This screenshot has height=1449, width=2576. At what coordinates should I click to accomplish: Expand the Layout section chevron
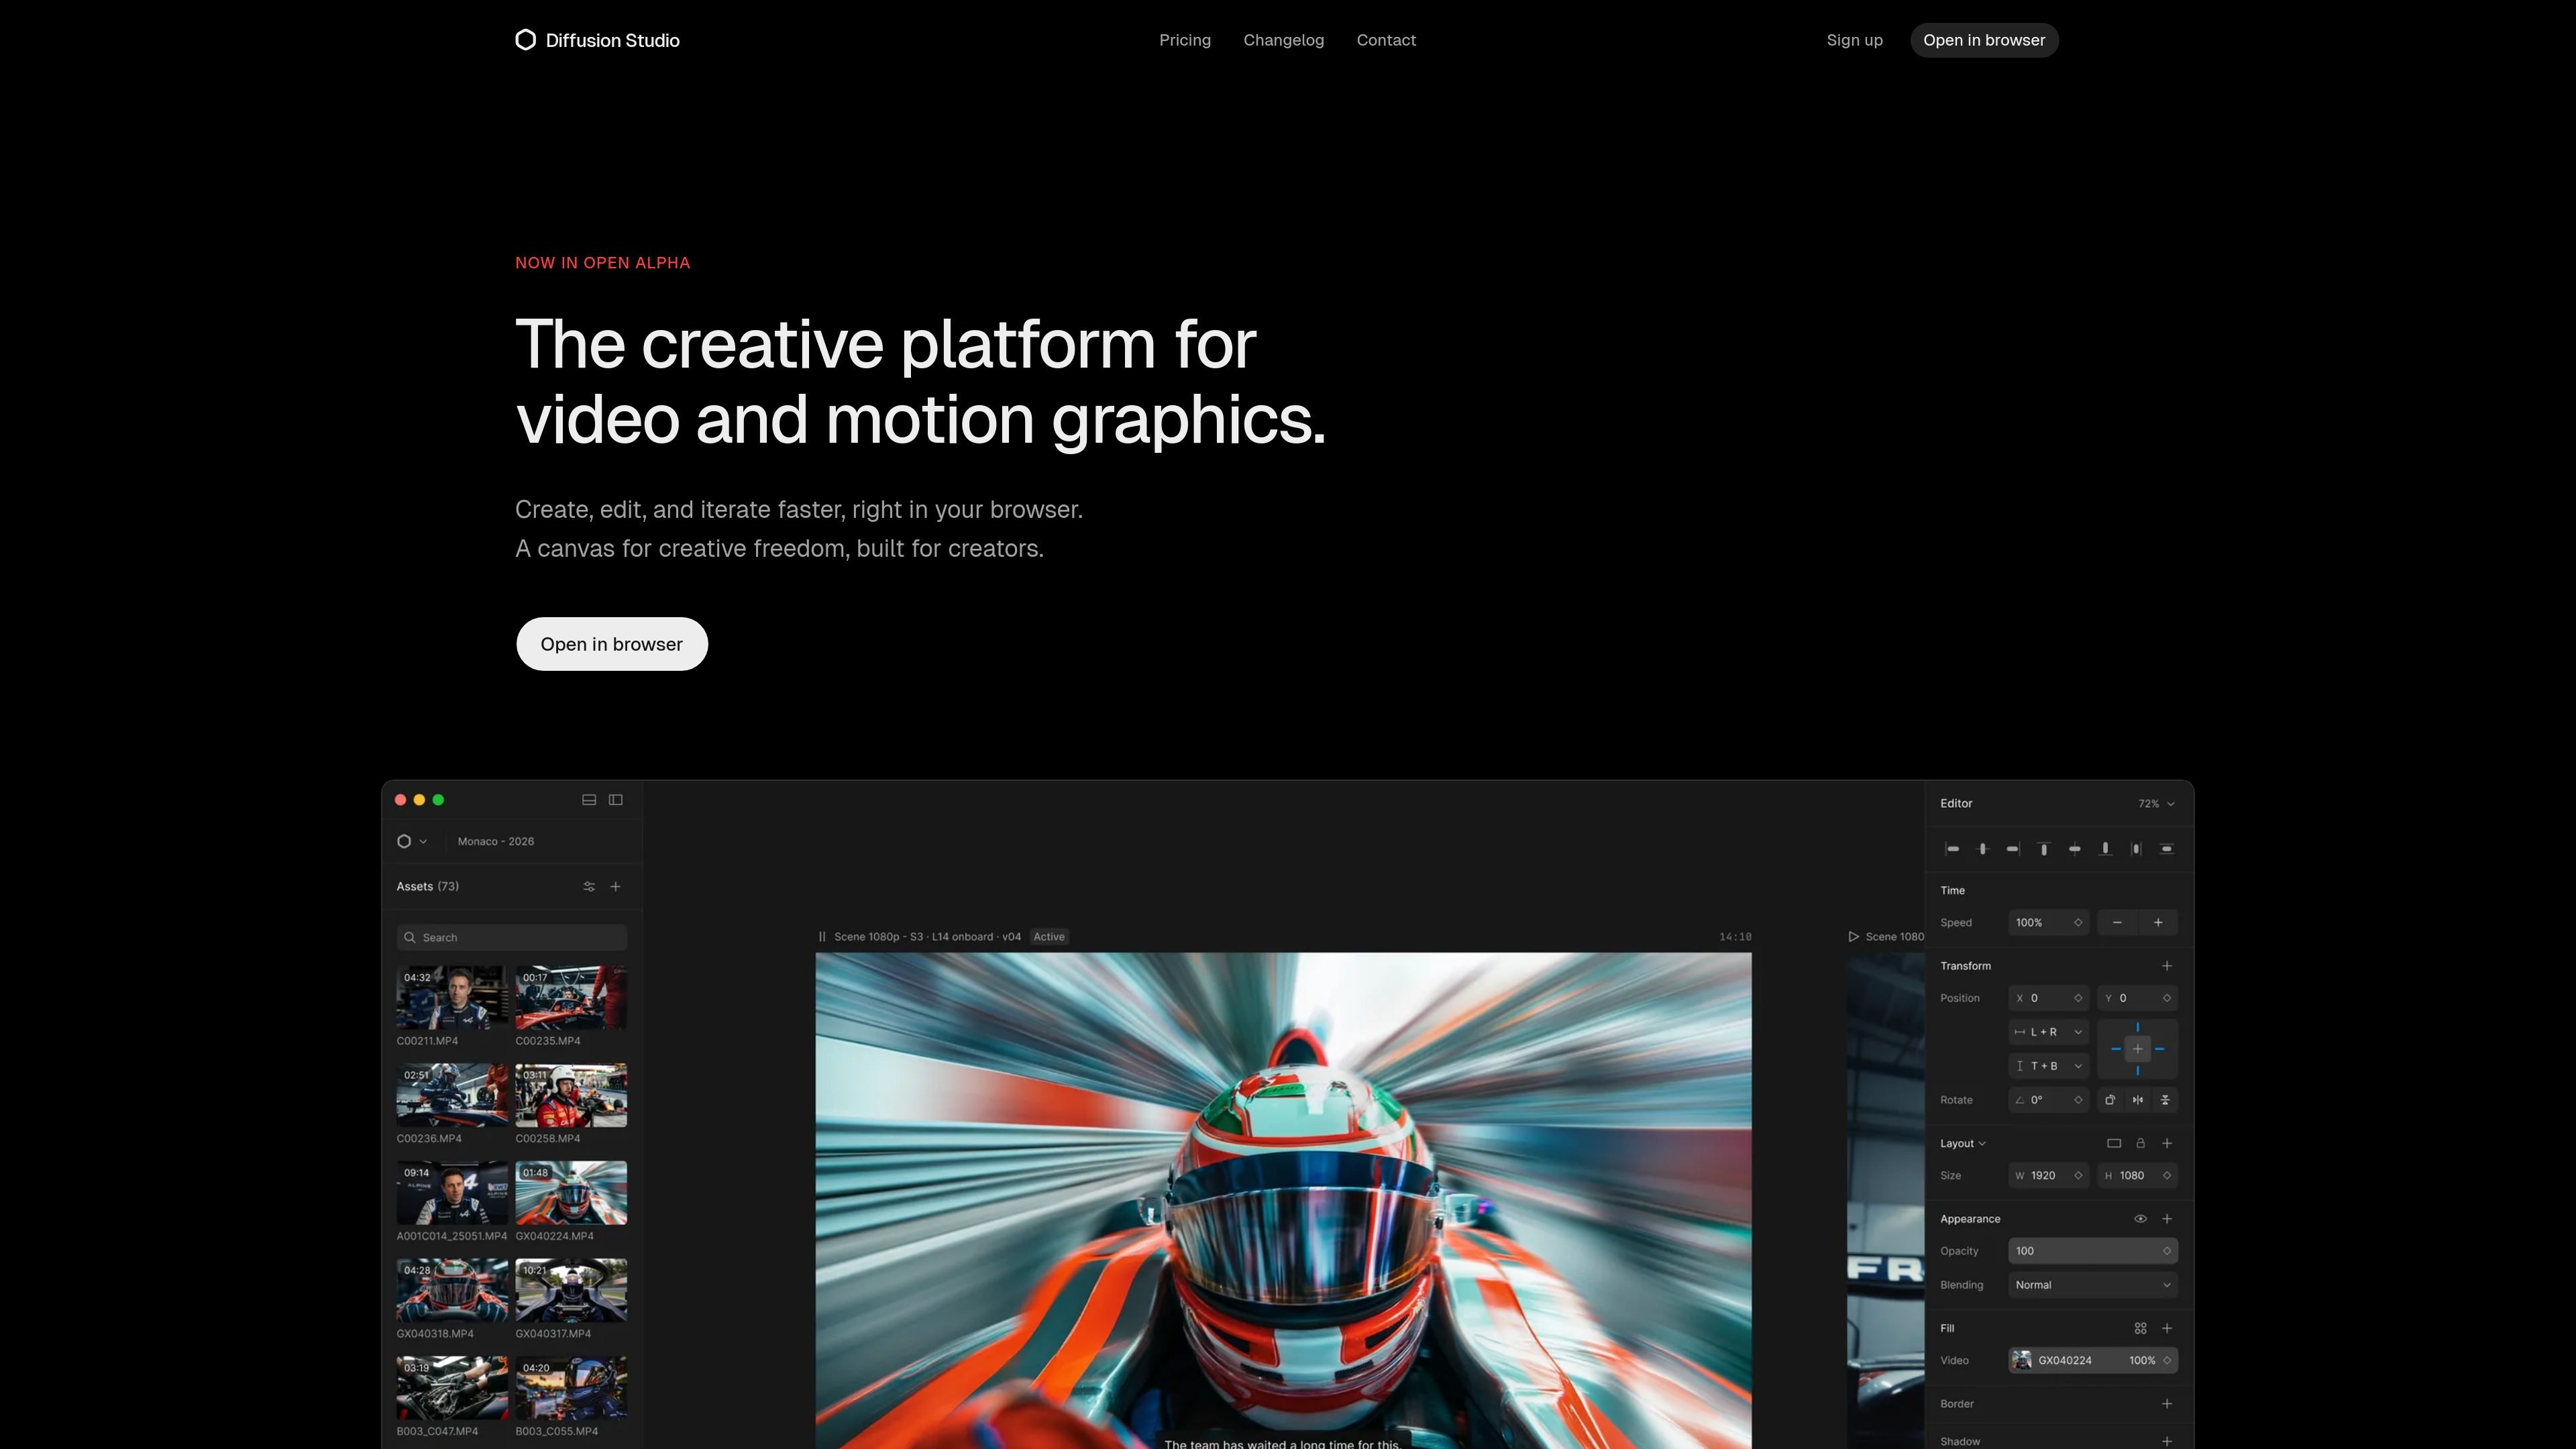[1981, 1144]
